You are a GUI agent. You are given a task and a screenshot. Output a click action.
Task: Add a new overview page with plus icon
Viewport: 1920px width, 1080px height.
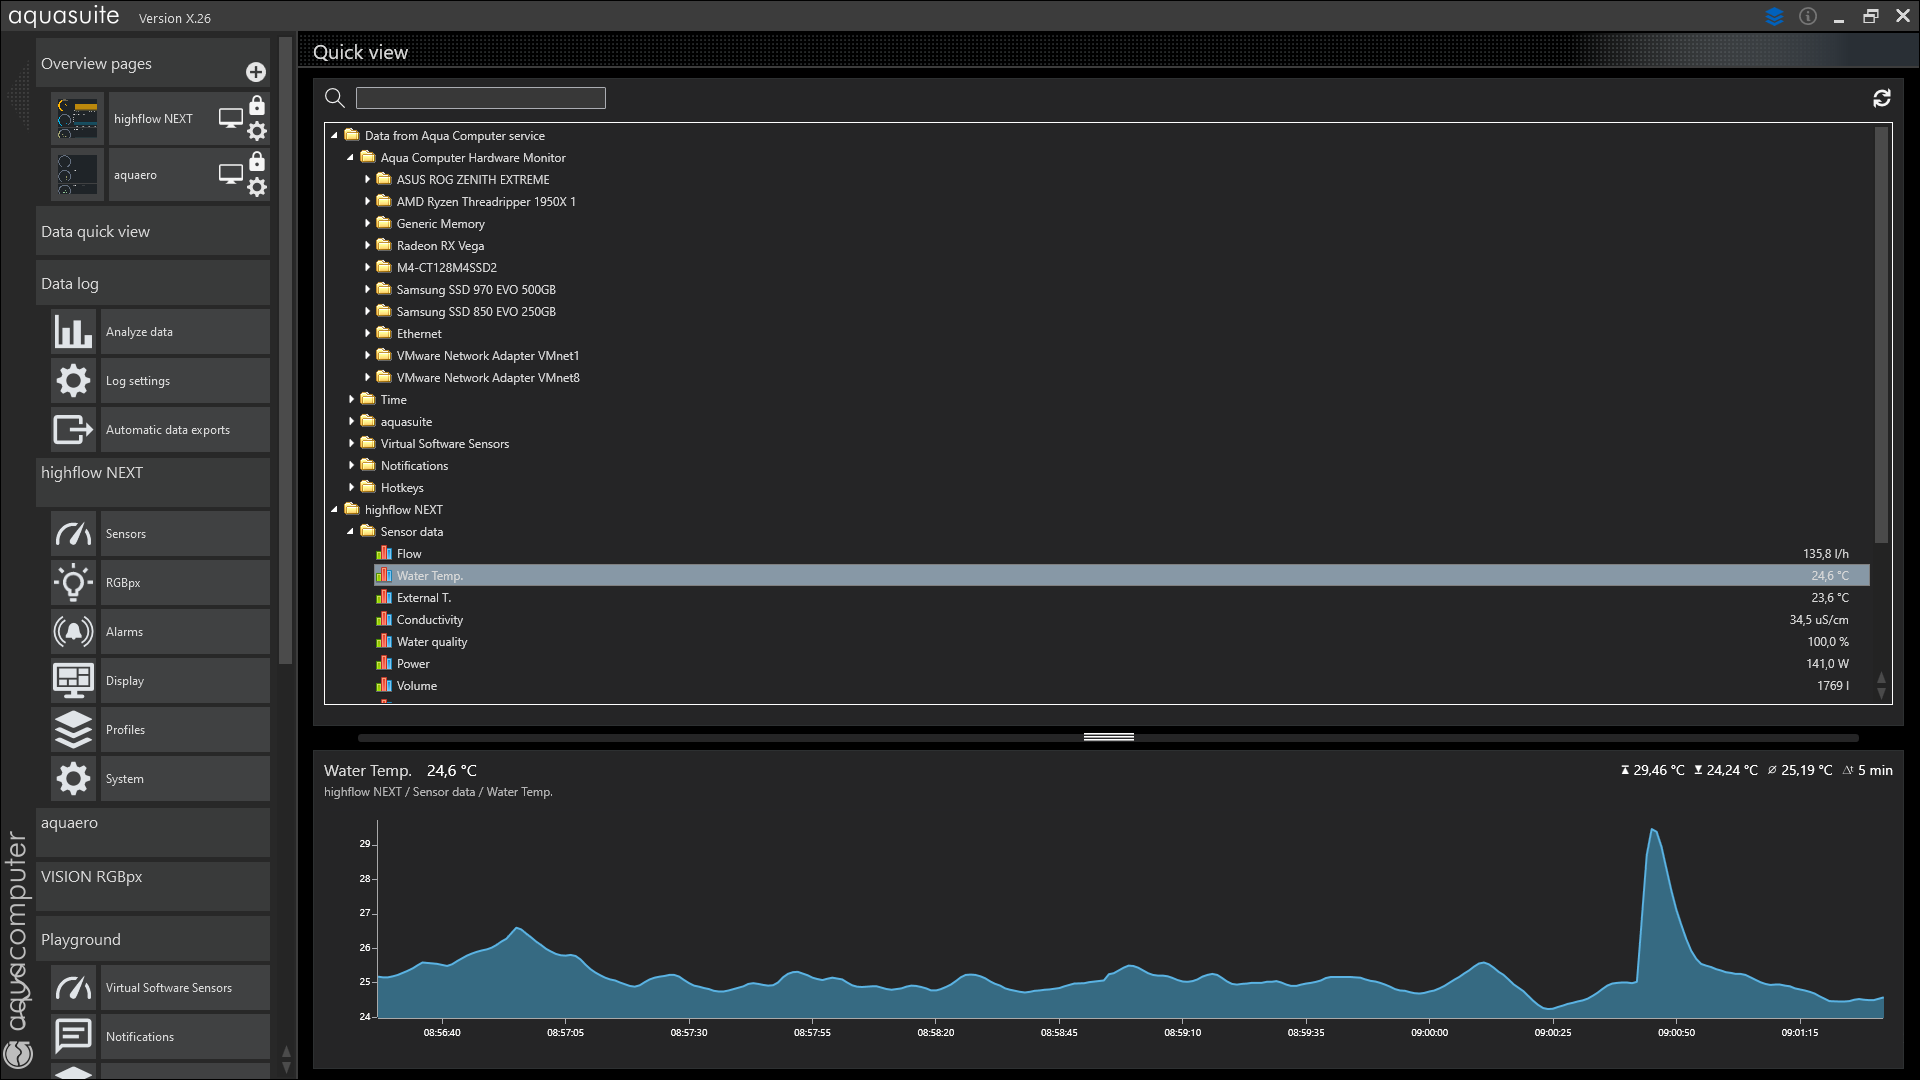256,72
